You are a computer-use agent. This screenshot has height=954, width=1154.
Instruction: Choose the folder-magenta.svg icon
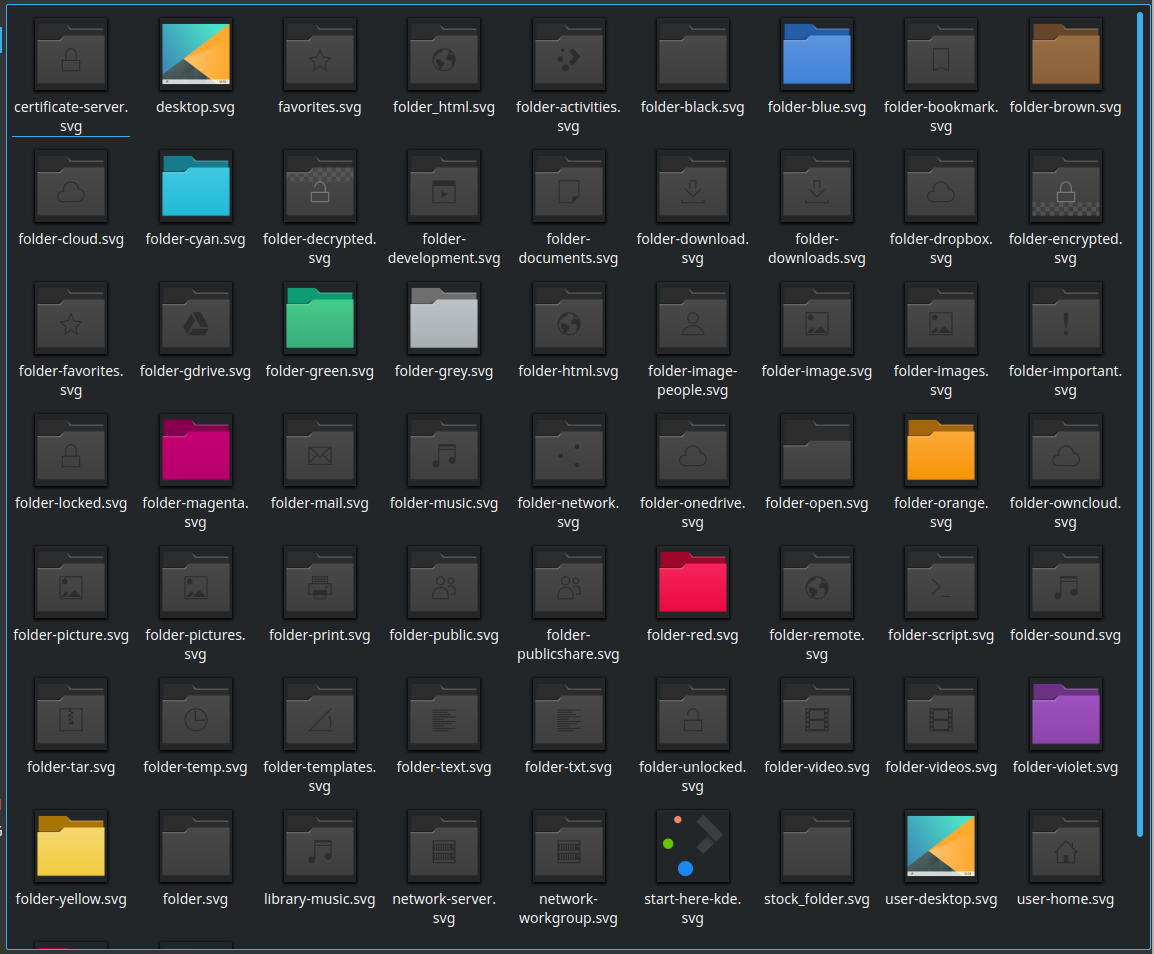195,450
